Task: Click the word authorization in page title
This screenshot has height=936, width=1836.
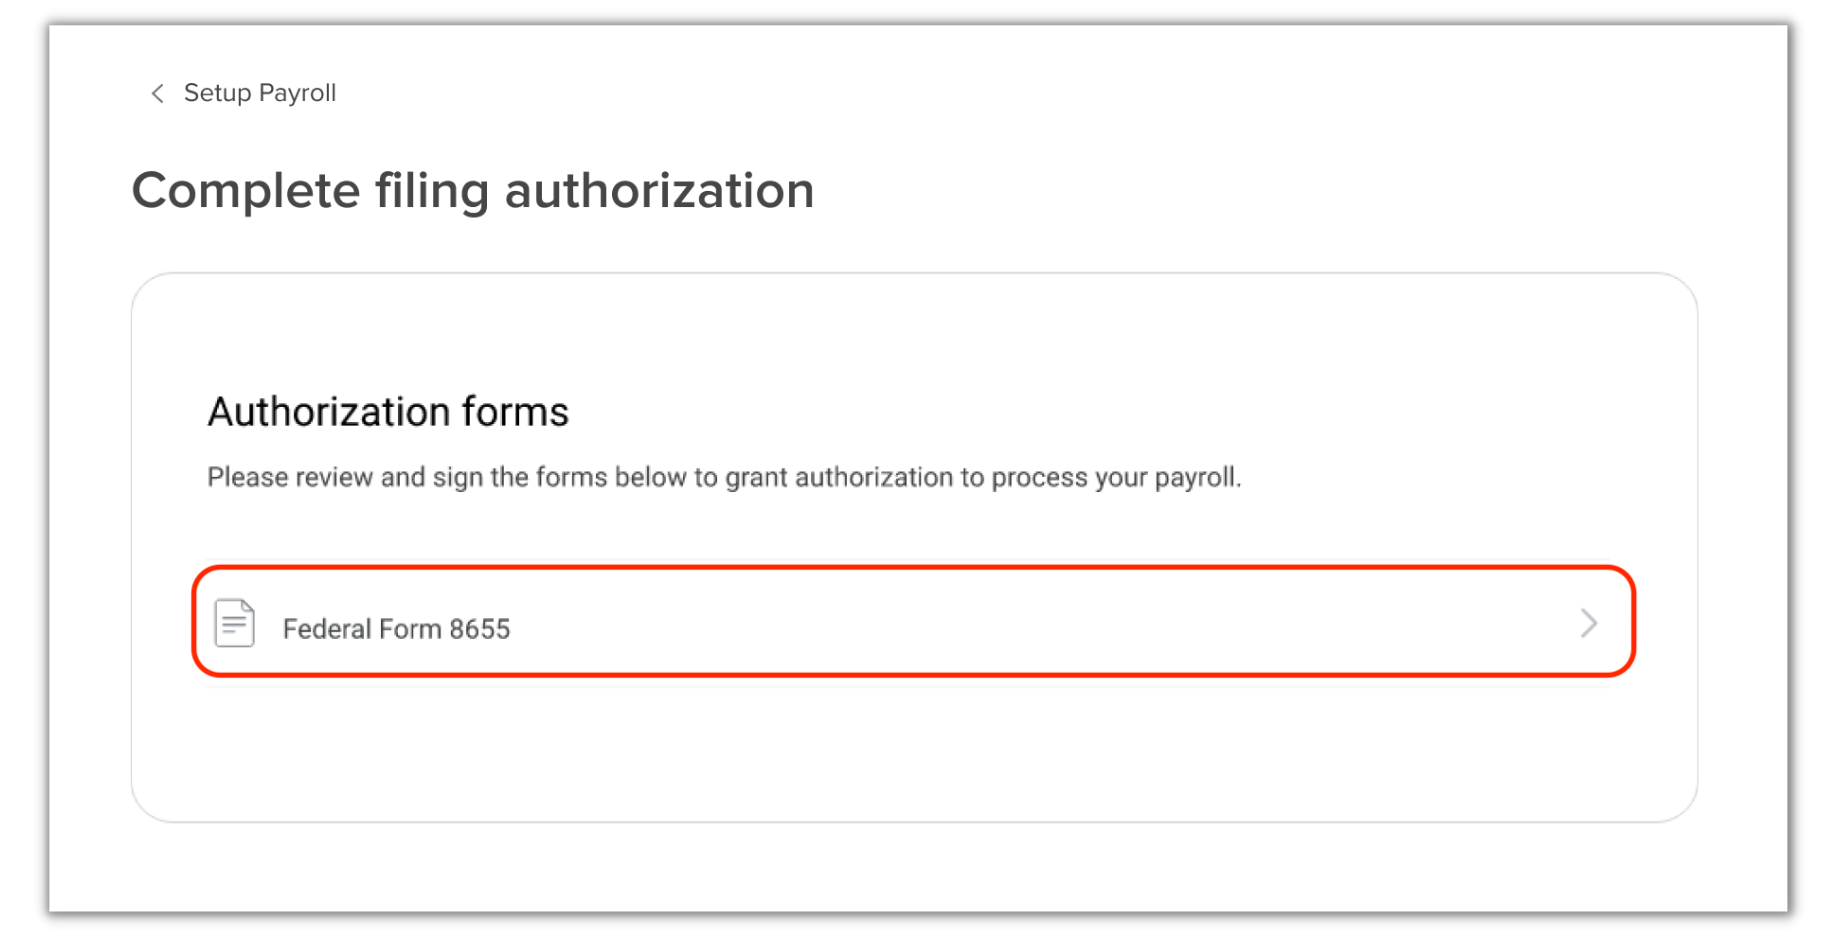Action: point(660,190)
